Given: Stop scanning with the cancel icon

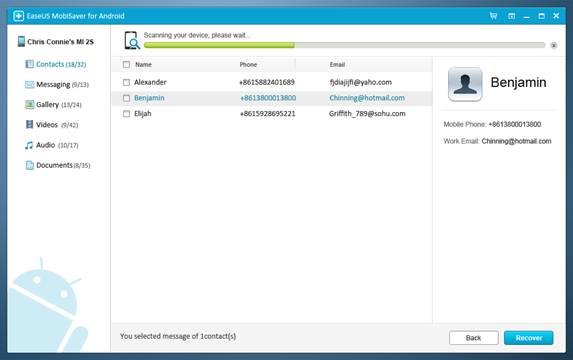Looking at the screenshot, I should [554, 45].
